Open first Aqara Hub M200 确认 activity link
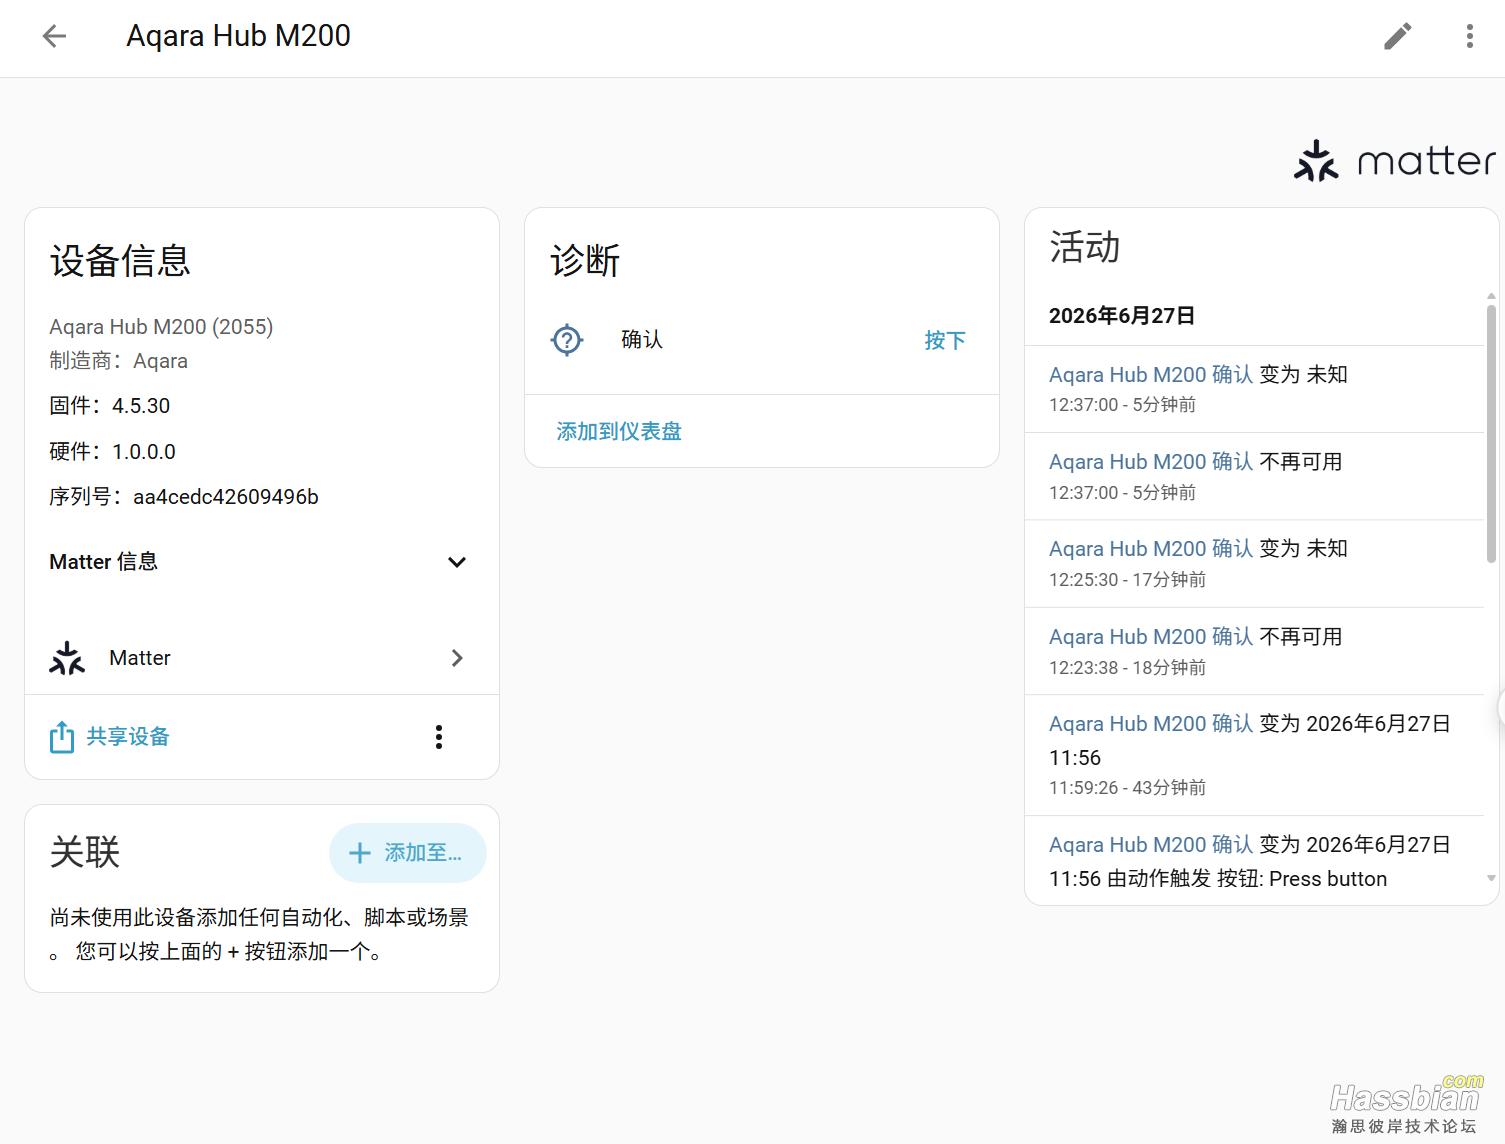1505x1144 pixels. (1151, 374)
